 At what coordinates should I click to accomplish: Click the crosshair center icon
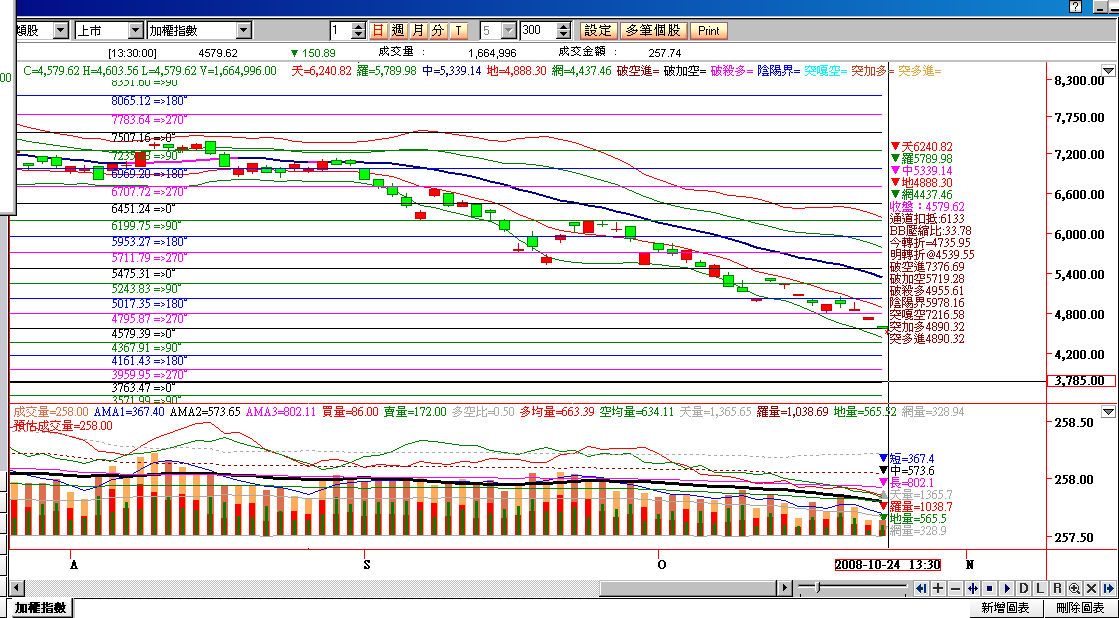tap(972, 588)
